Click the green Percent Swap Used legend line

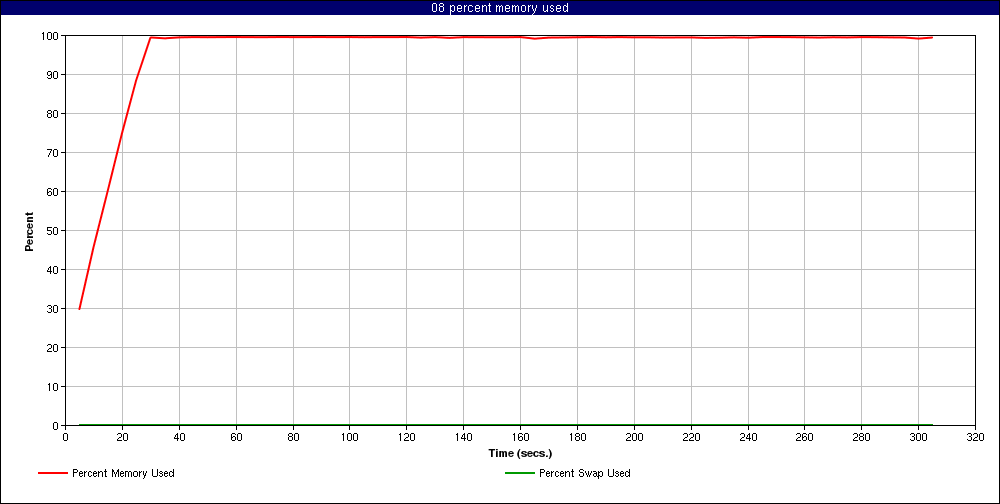(x=519, y=473)
